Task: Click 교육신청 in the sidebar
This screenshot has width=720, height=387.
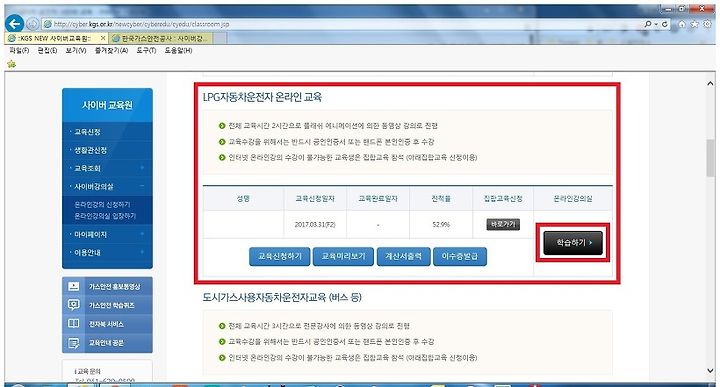Action: pos(87,132)
